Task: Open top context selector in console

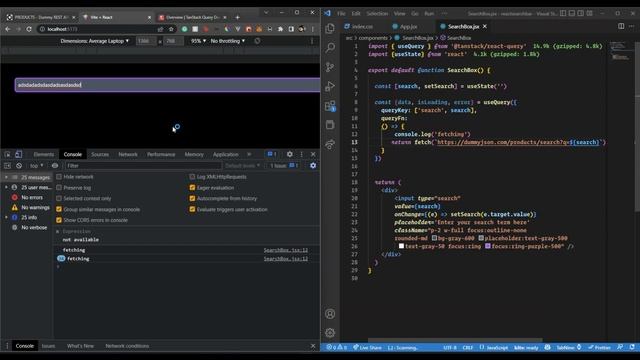Action: tap(36, 166)
